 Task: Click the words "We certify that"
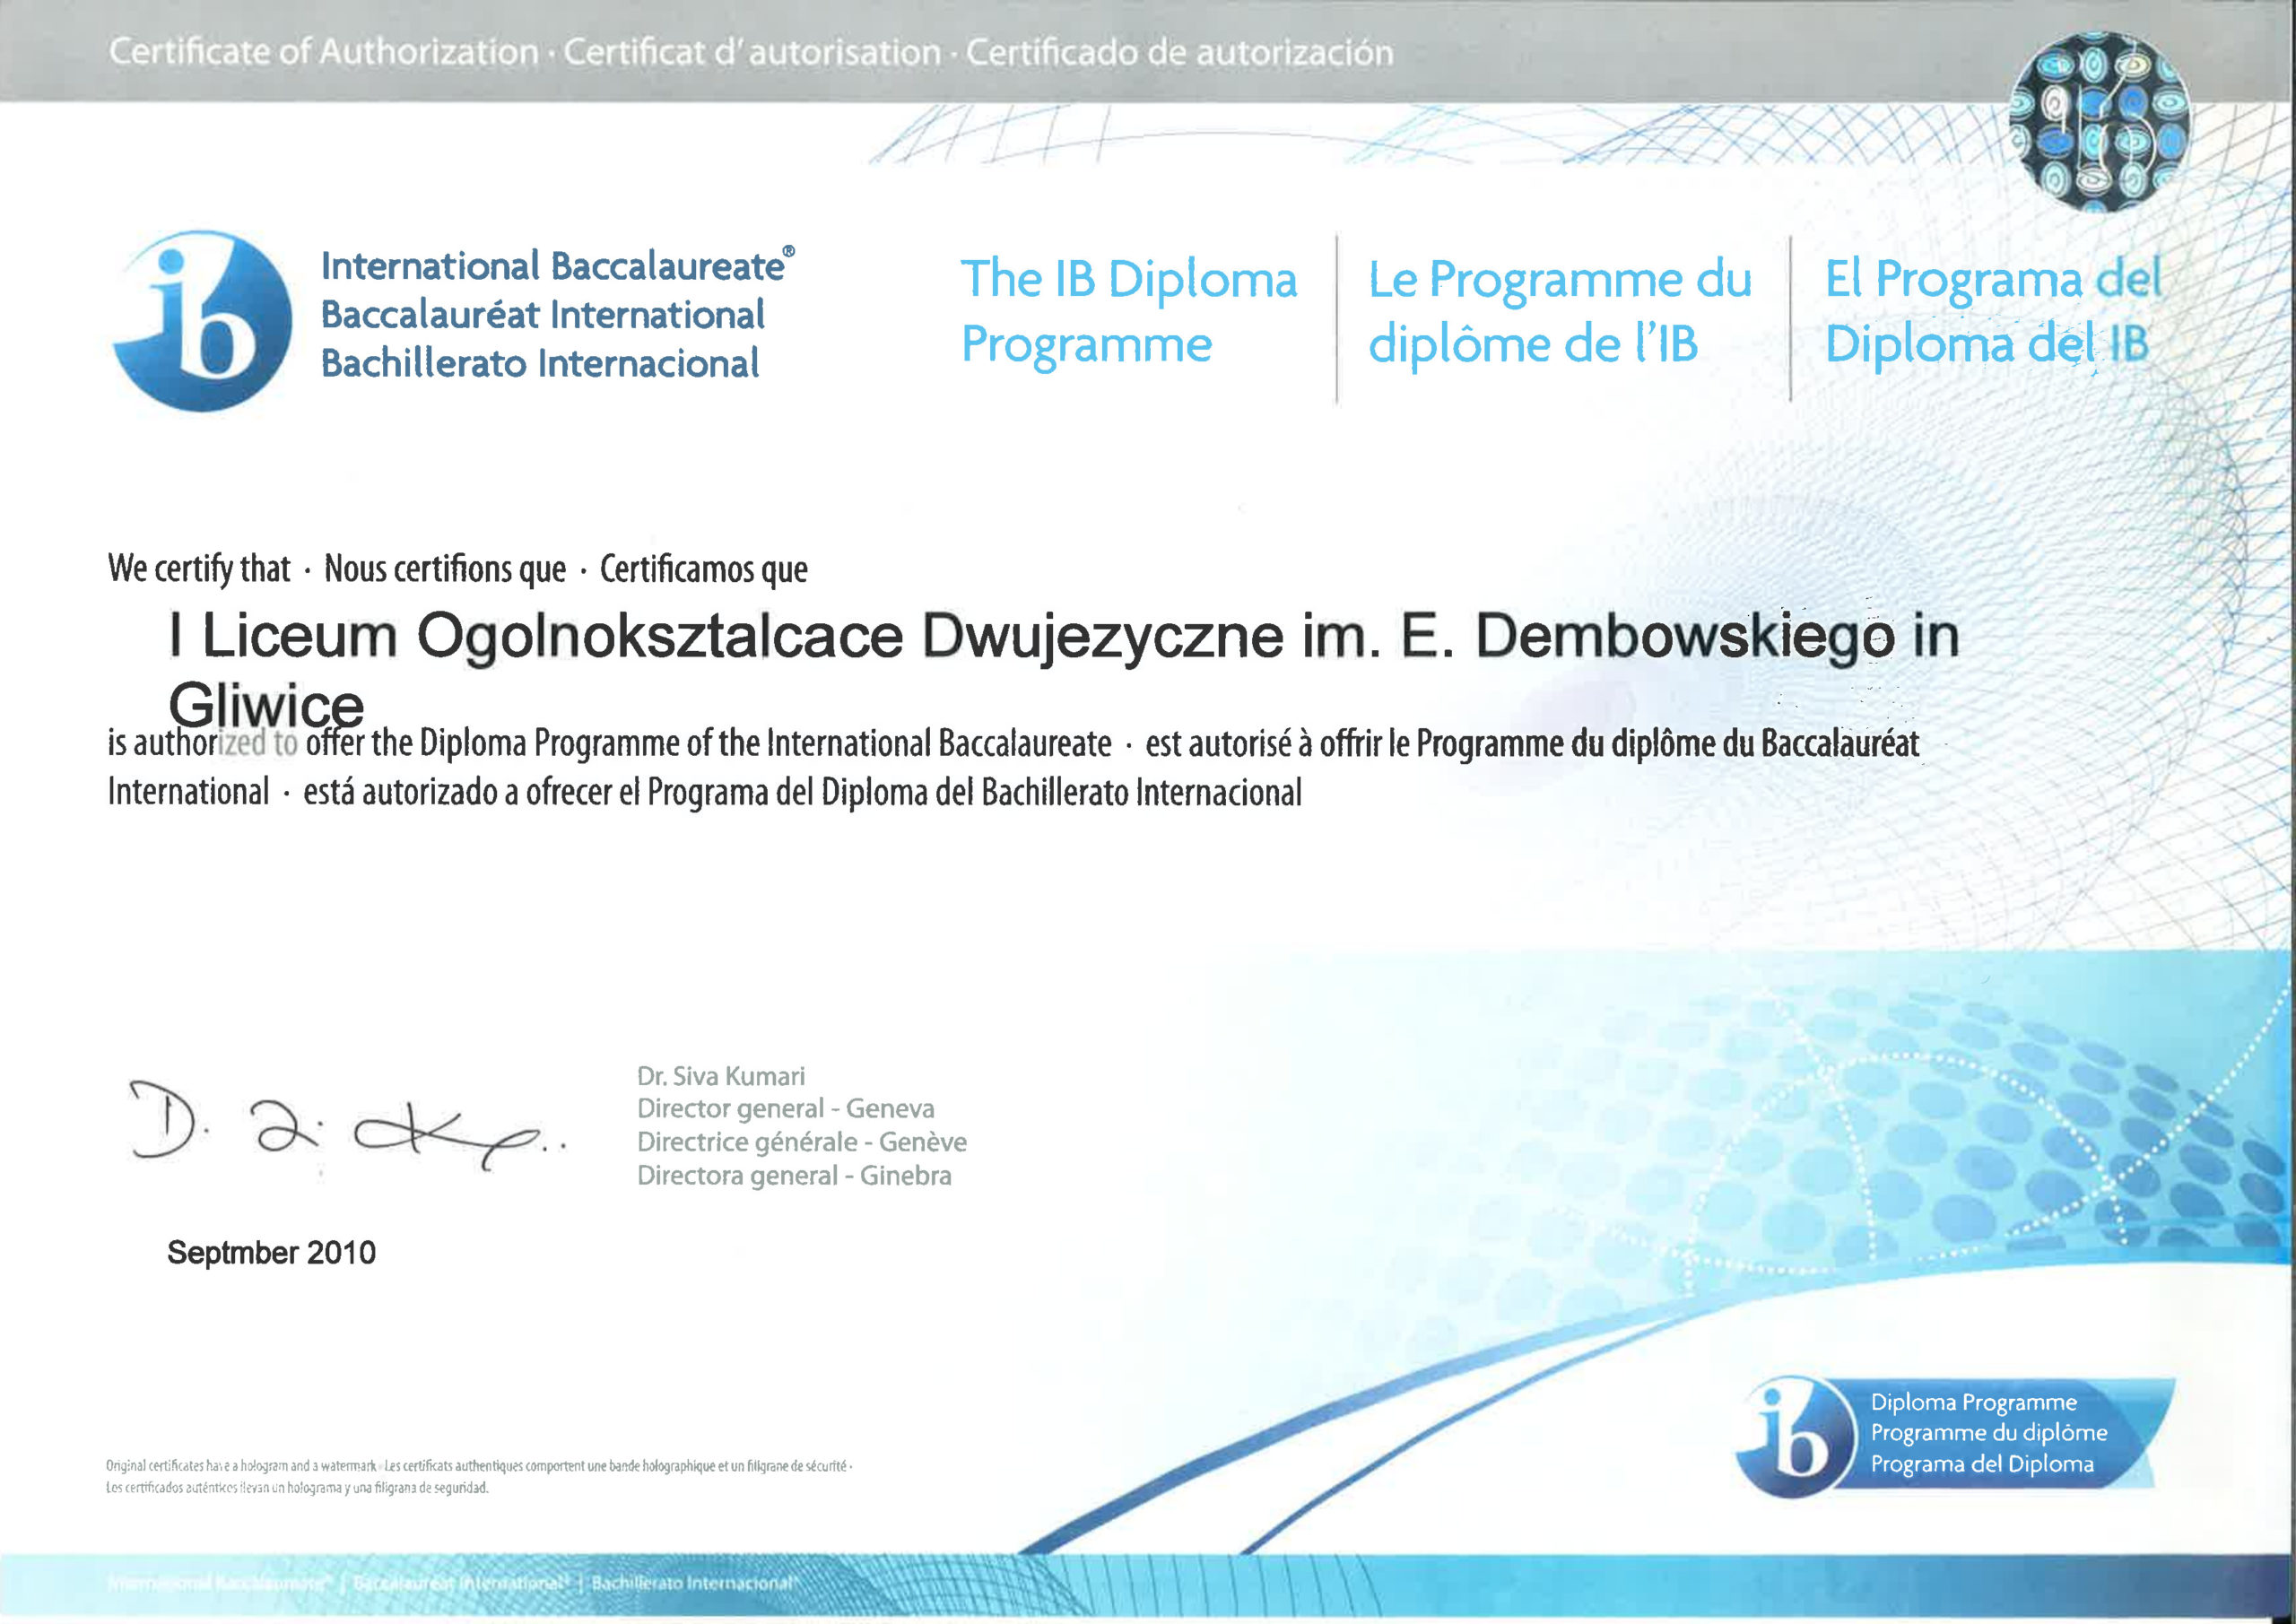coord(198,569)
